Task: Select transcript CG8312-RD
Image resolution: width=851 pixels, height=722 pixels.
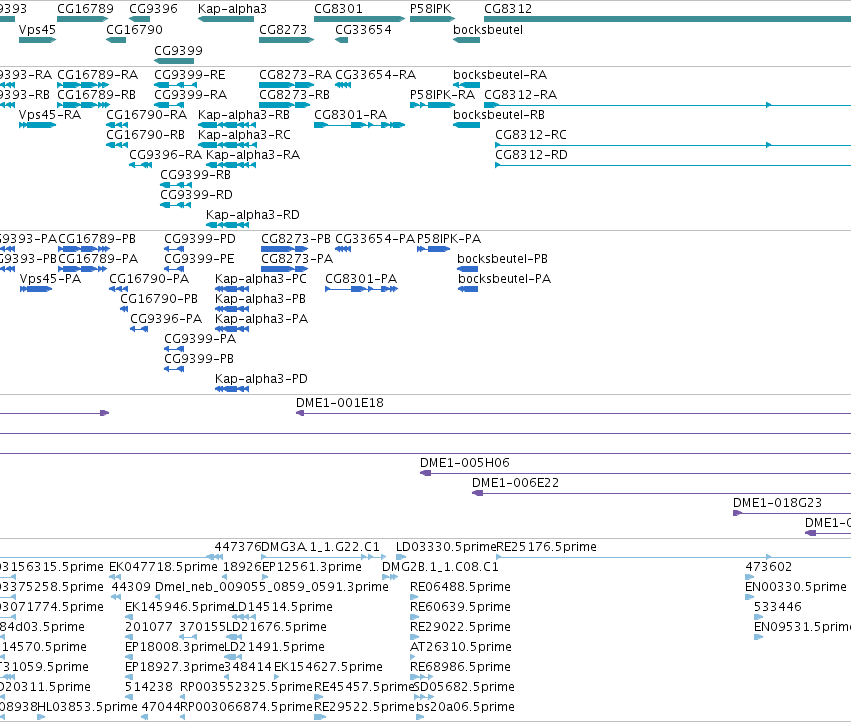Action: point(531,155)
